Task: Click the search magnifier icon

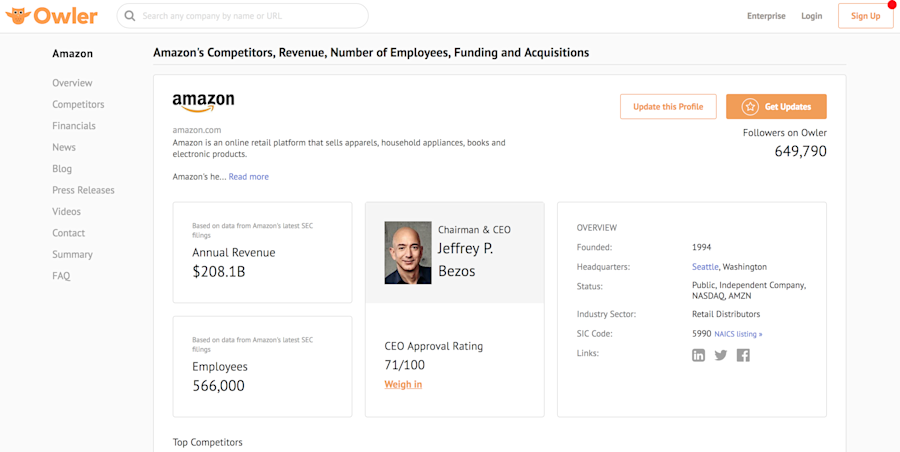Action: 130,16
